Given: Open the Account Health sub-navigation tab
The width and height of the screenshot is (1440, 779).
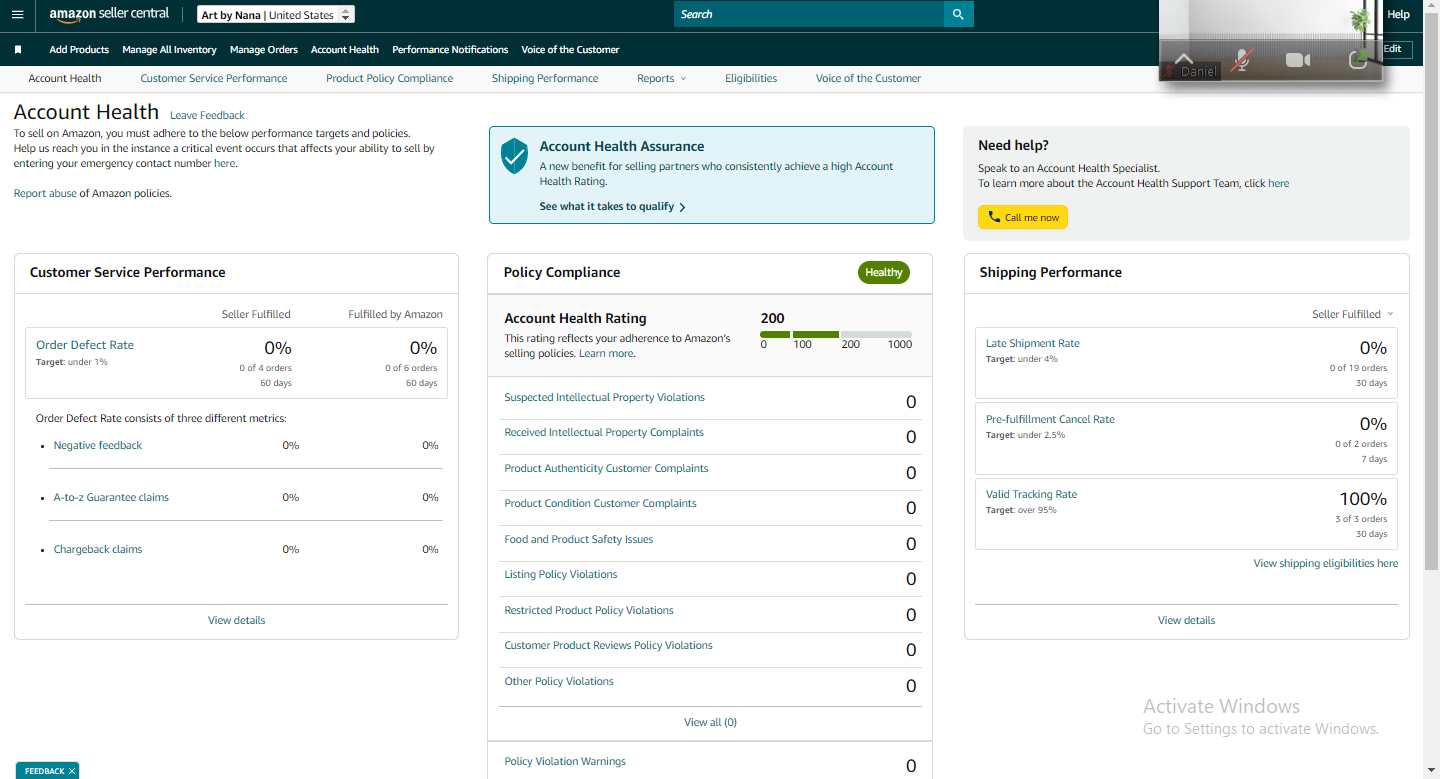Looking at the screenshot, I should pos(65,78).
